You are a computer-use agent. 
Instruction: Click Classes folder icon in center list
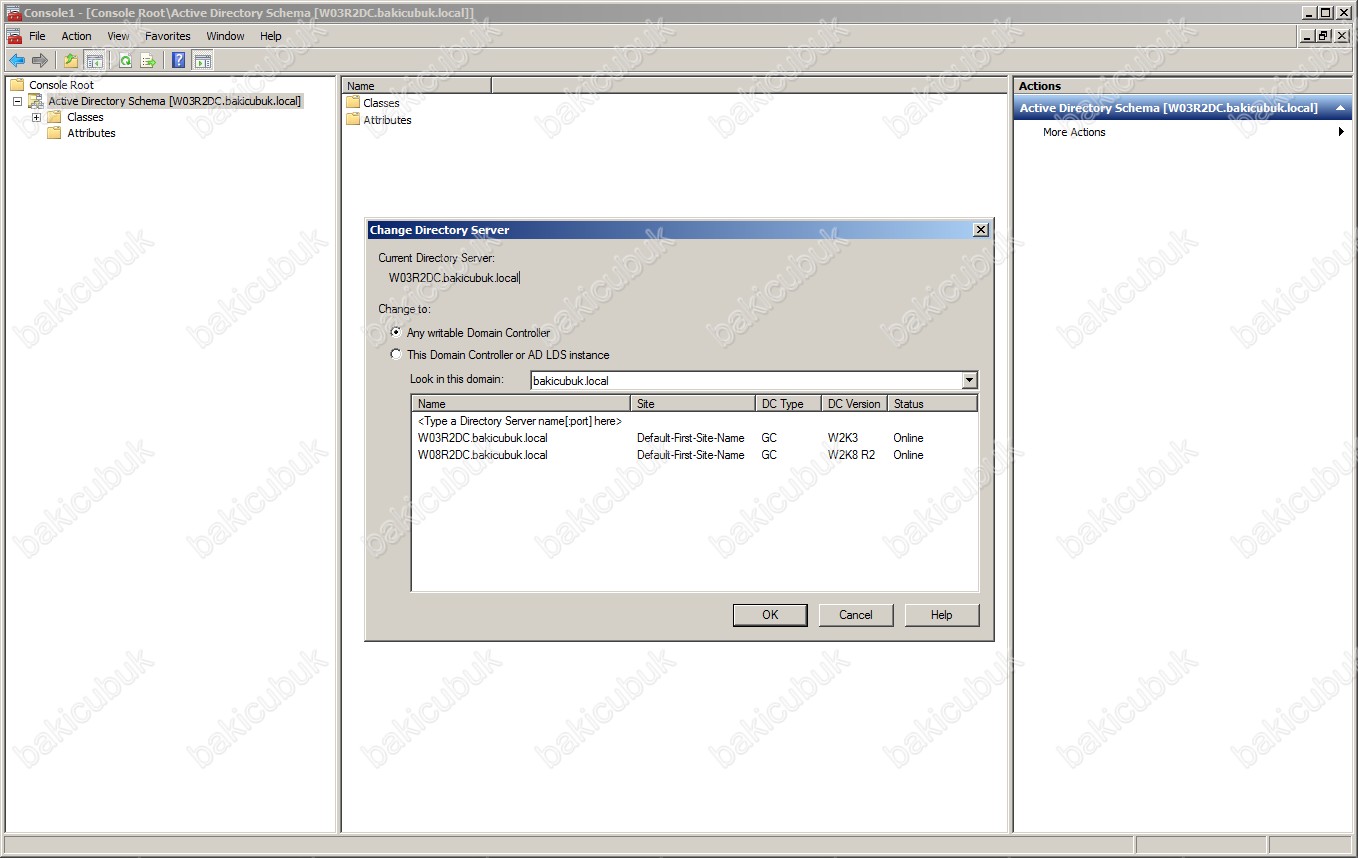[353, 103]
